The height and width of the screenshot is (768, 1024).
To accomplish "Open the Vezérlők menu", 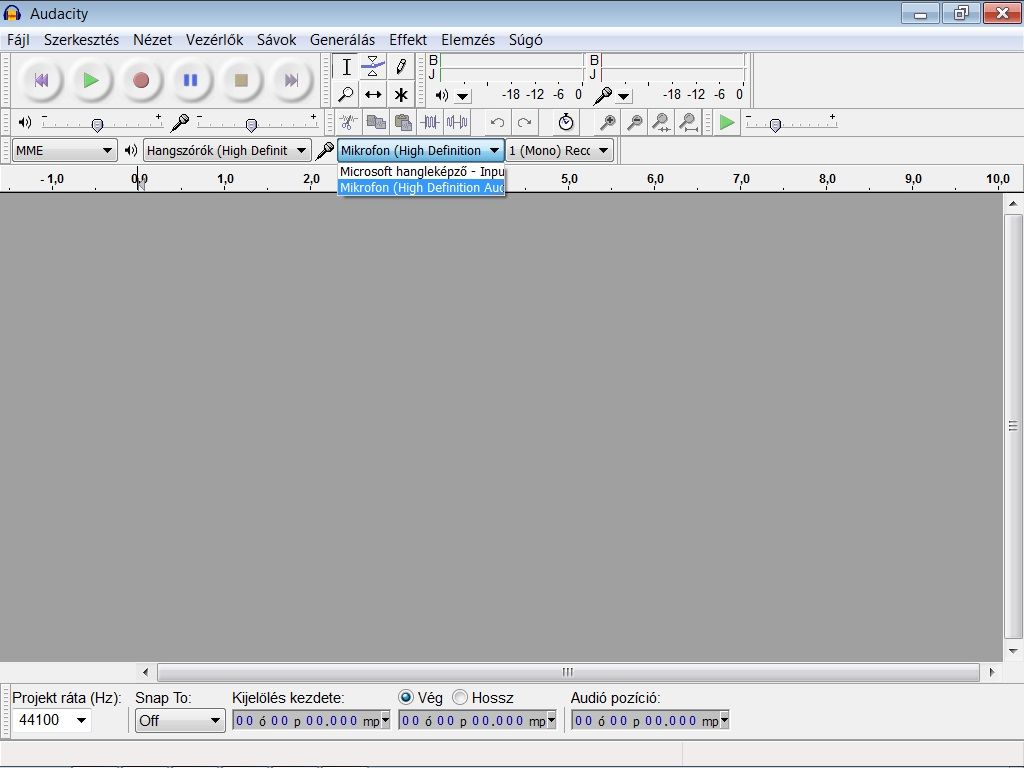I will click(214, 40).
